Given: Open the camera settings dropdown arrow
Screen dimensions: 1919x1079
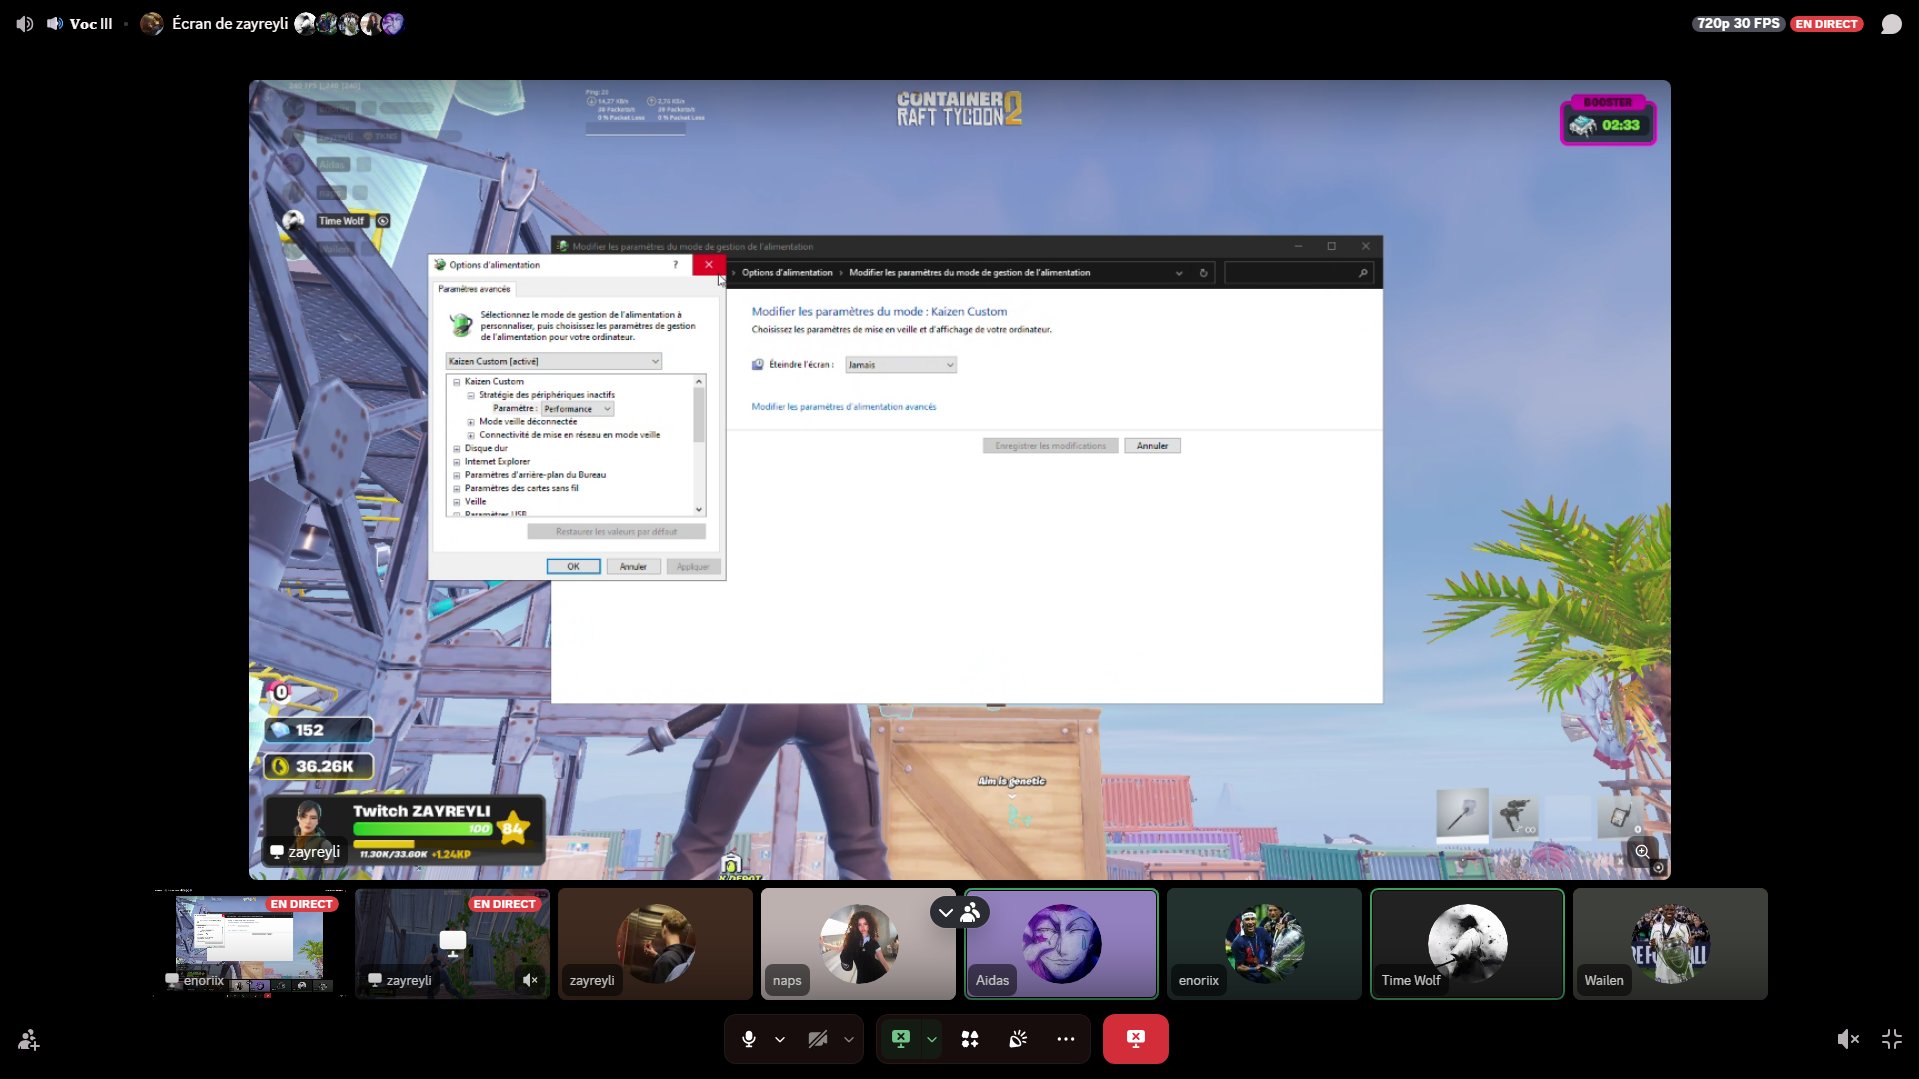Looking at the screenshot, I should pos(848,1039).
